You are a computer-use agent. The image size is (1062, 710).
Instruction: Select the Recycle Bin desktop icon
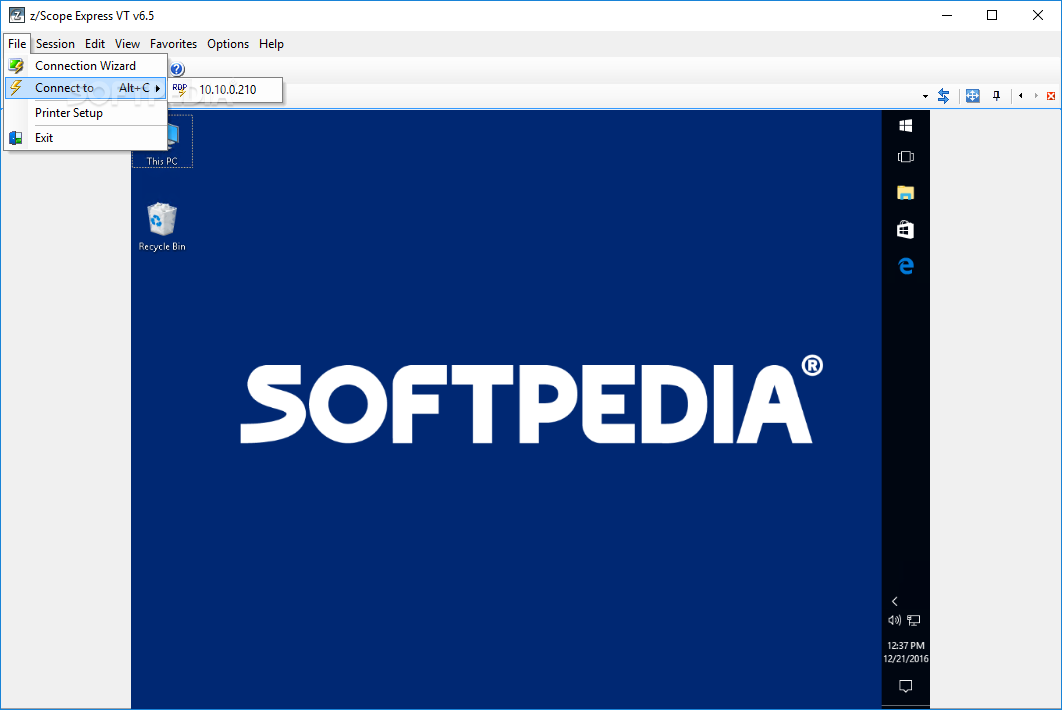(162, 227)
